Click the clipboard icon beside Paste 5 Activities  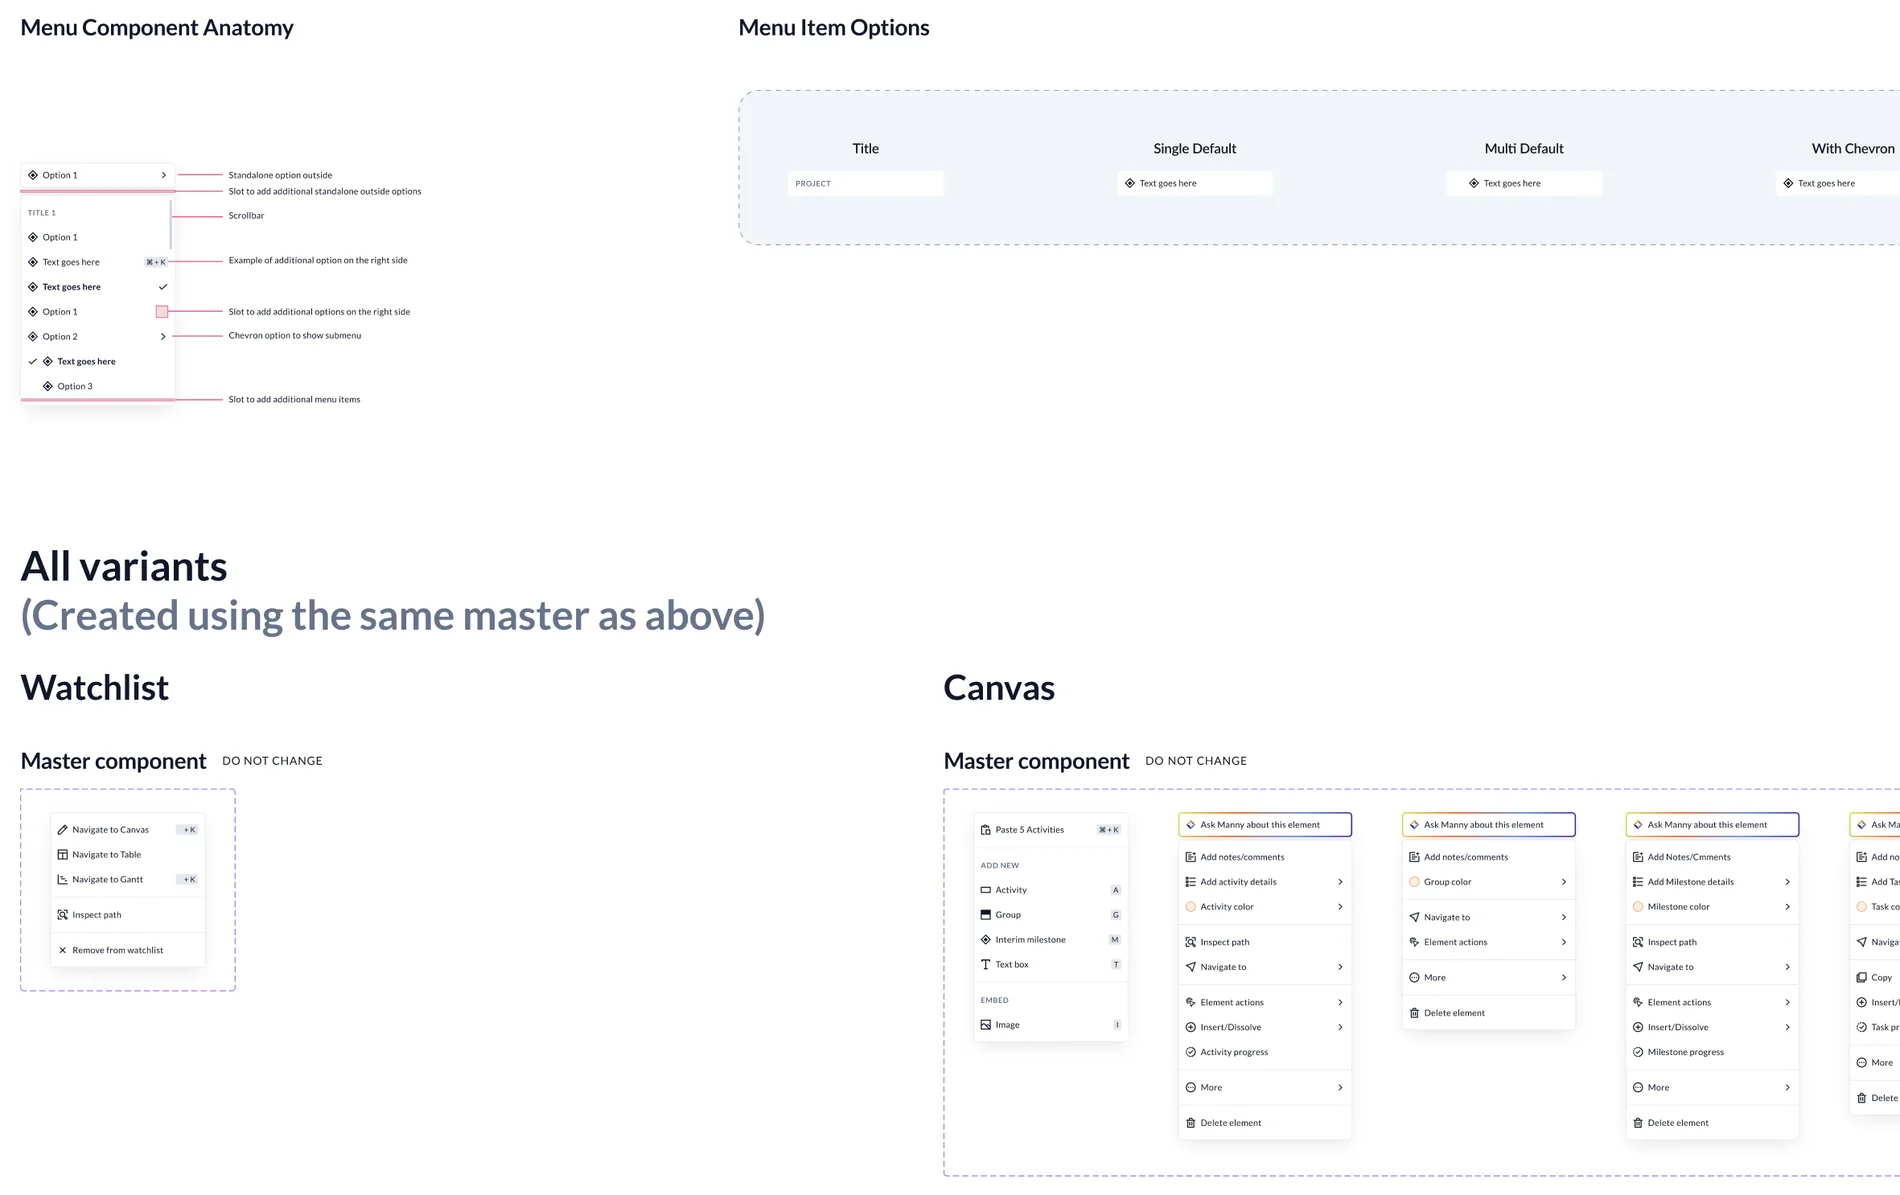(x=985, y=830)
